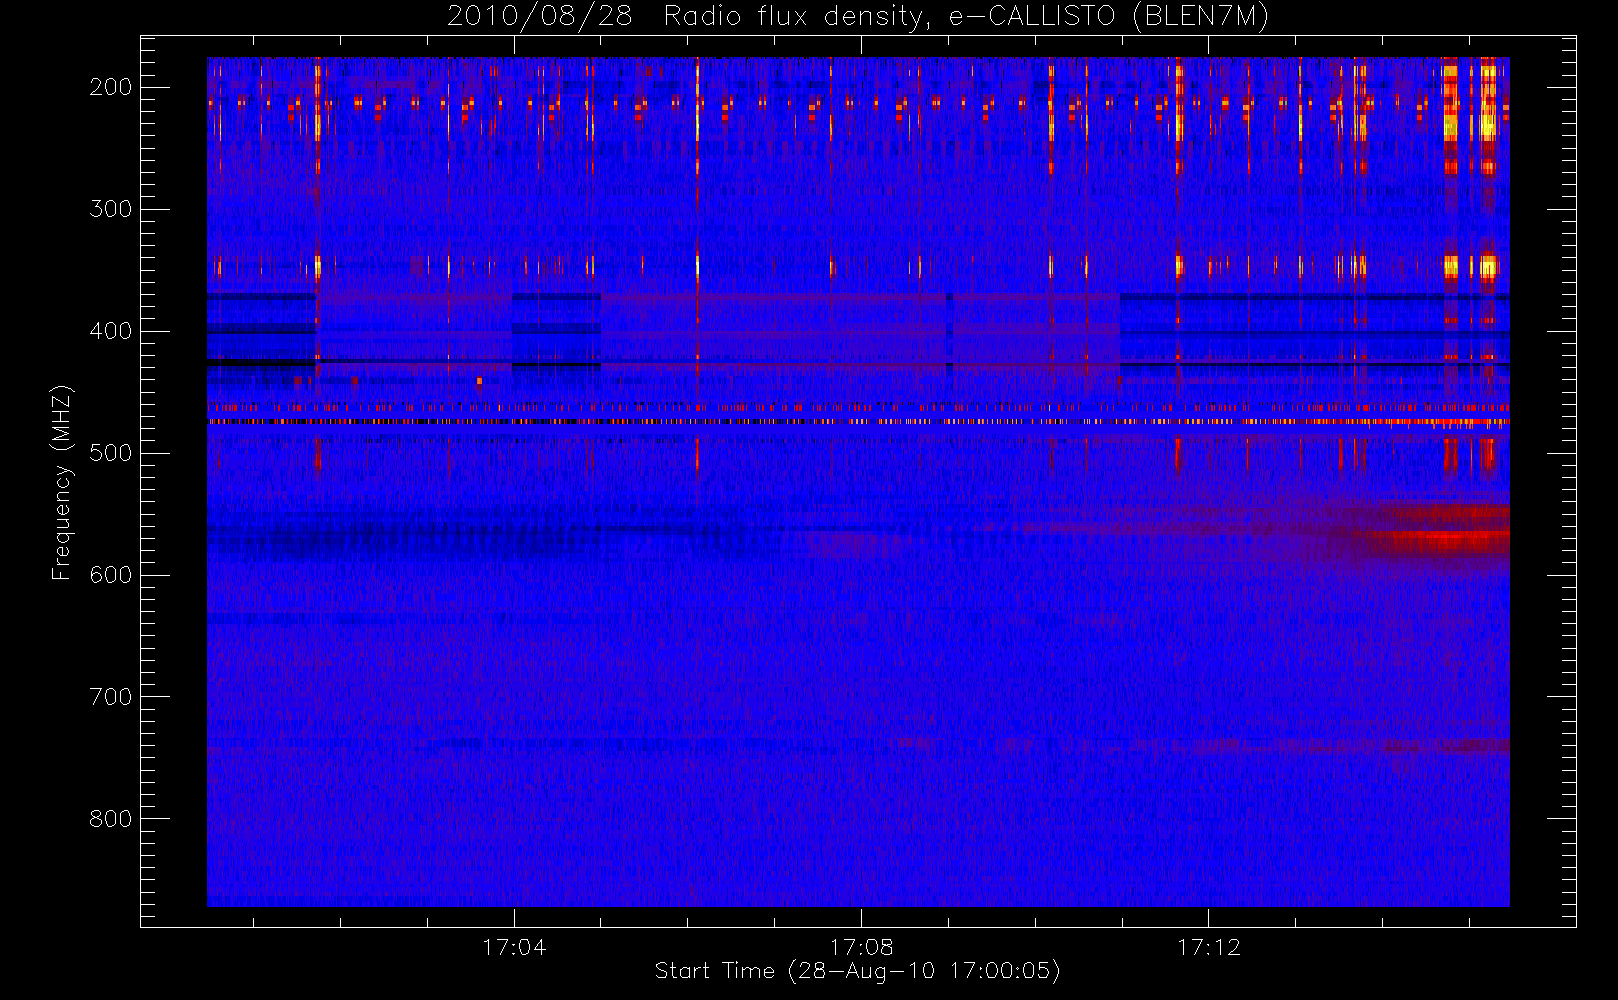Click the 600 frequency tick label
Viewport: 1618px width, 1000px height.
[110, 575]
